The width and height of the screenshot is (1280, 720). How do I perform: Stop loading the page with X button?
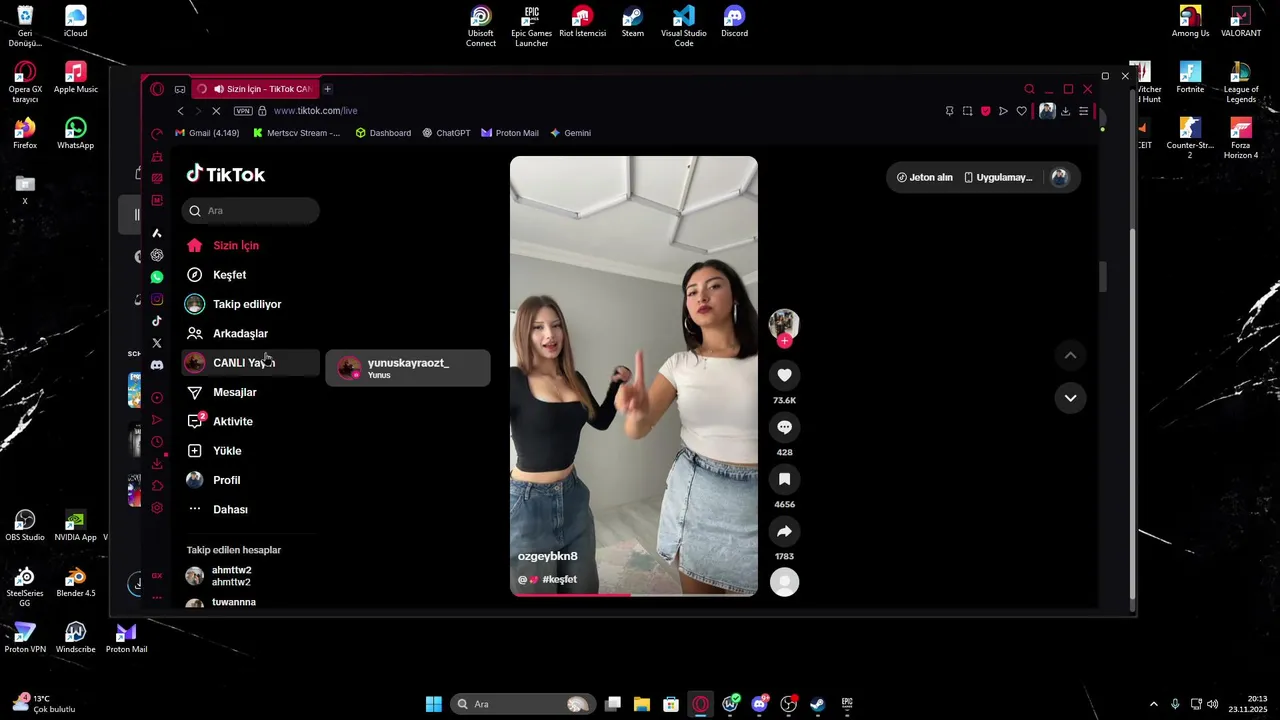click(215, 111)
